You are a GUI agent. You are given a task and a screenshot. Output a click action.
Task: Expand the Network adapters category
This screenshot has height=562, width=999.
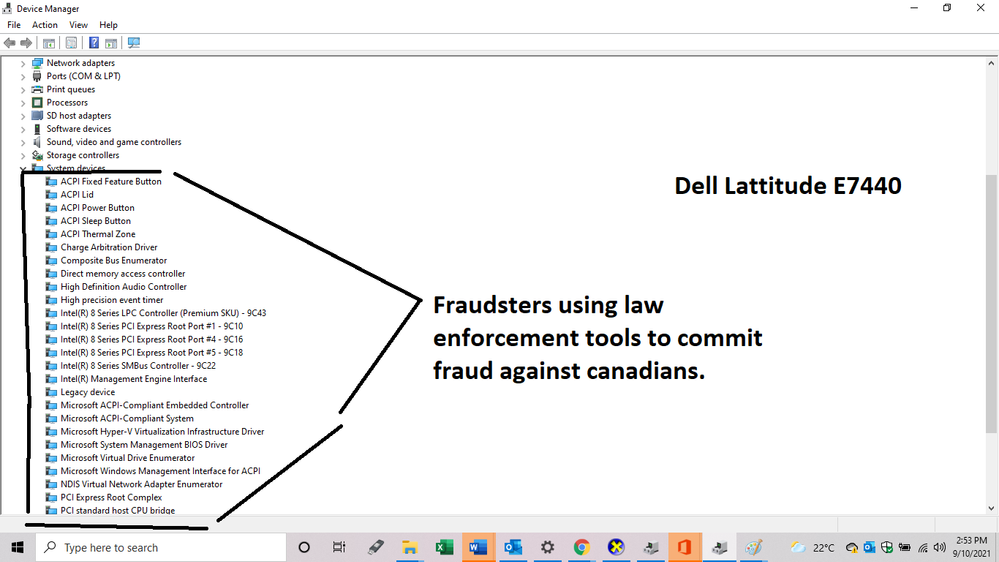(23, 63)
